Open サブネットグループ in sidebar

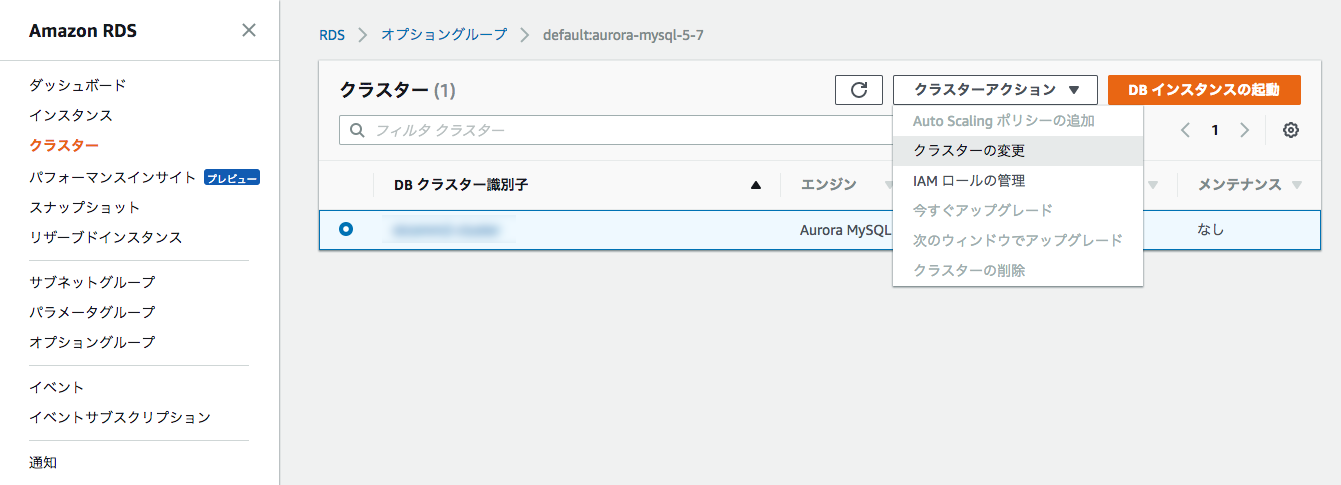tap(92, 283)
